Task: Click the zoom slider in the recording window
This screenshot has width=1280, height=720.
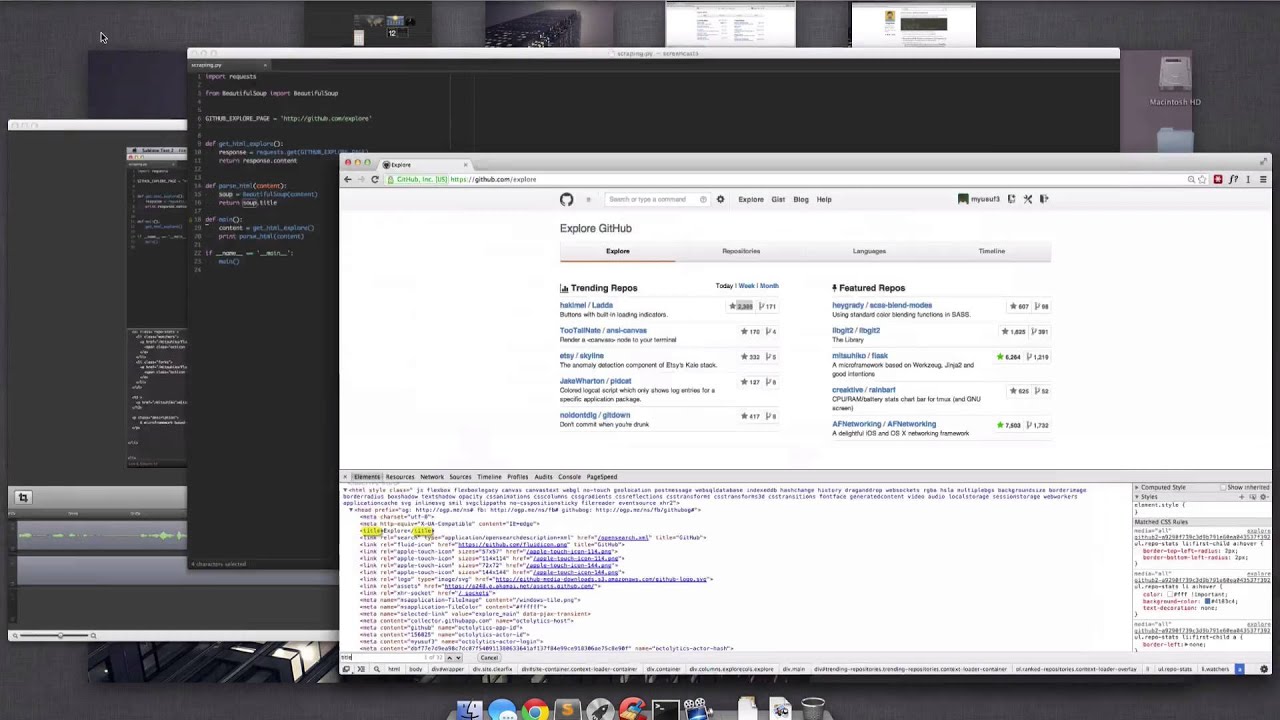Action: [59, 635]
